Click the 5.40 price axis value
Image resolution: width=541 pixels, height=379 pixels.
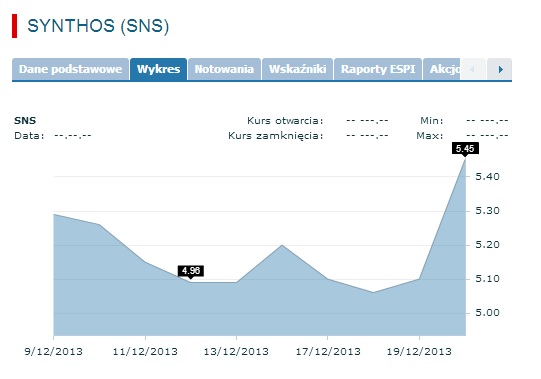pyautogui.click(x=487, y=177)
